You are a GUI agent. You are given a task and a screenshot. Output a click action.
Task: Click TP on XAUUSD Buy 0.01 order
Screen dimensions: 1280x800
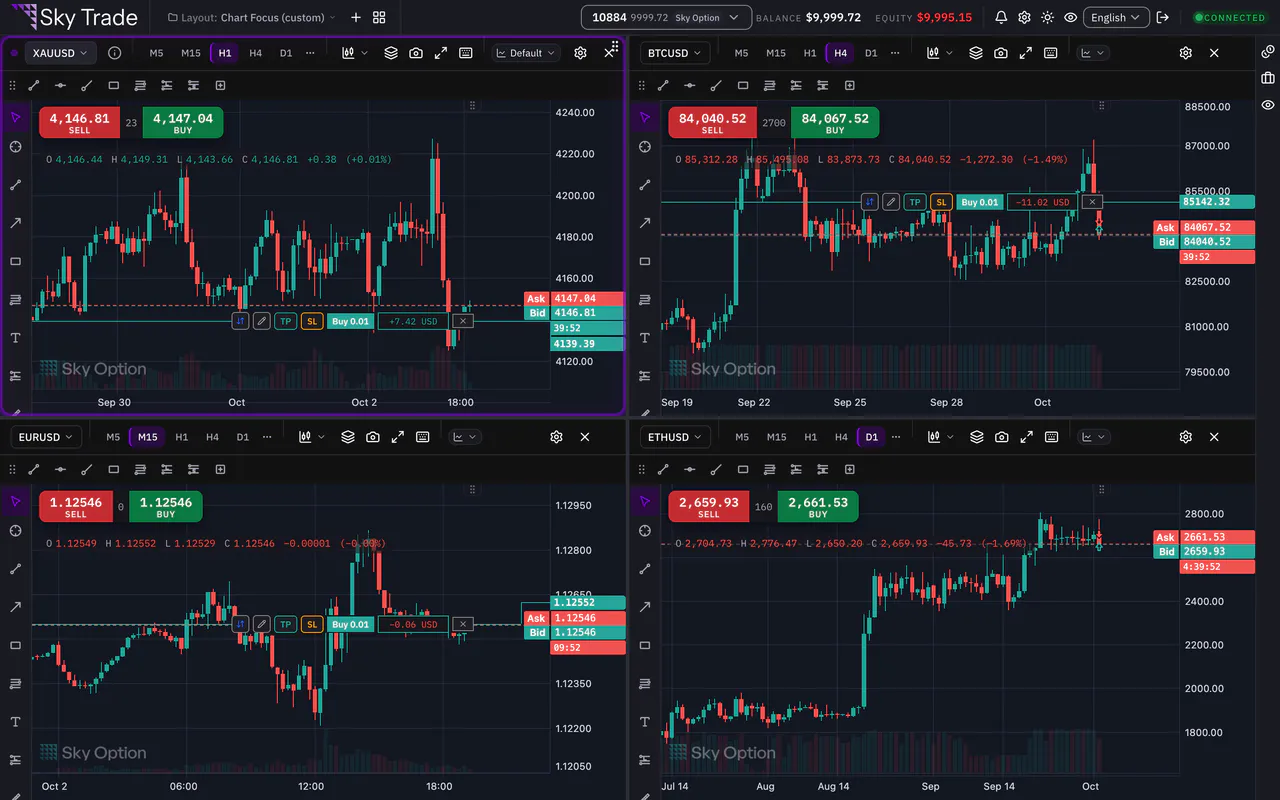point(286,321)
